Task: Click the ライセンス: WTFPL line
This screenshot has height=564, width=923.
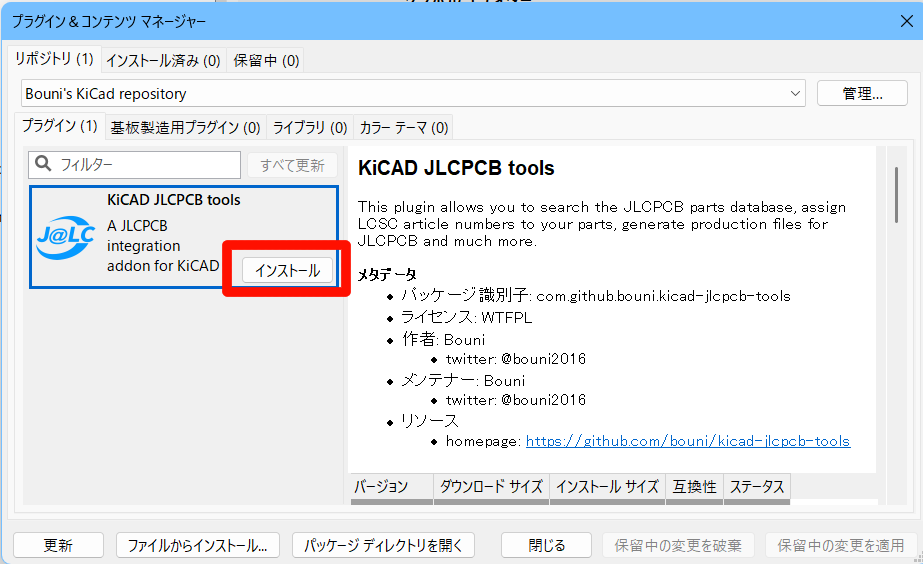Action: [466, 318]
